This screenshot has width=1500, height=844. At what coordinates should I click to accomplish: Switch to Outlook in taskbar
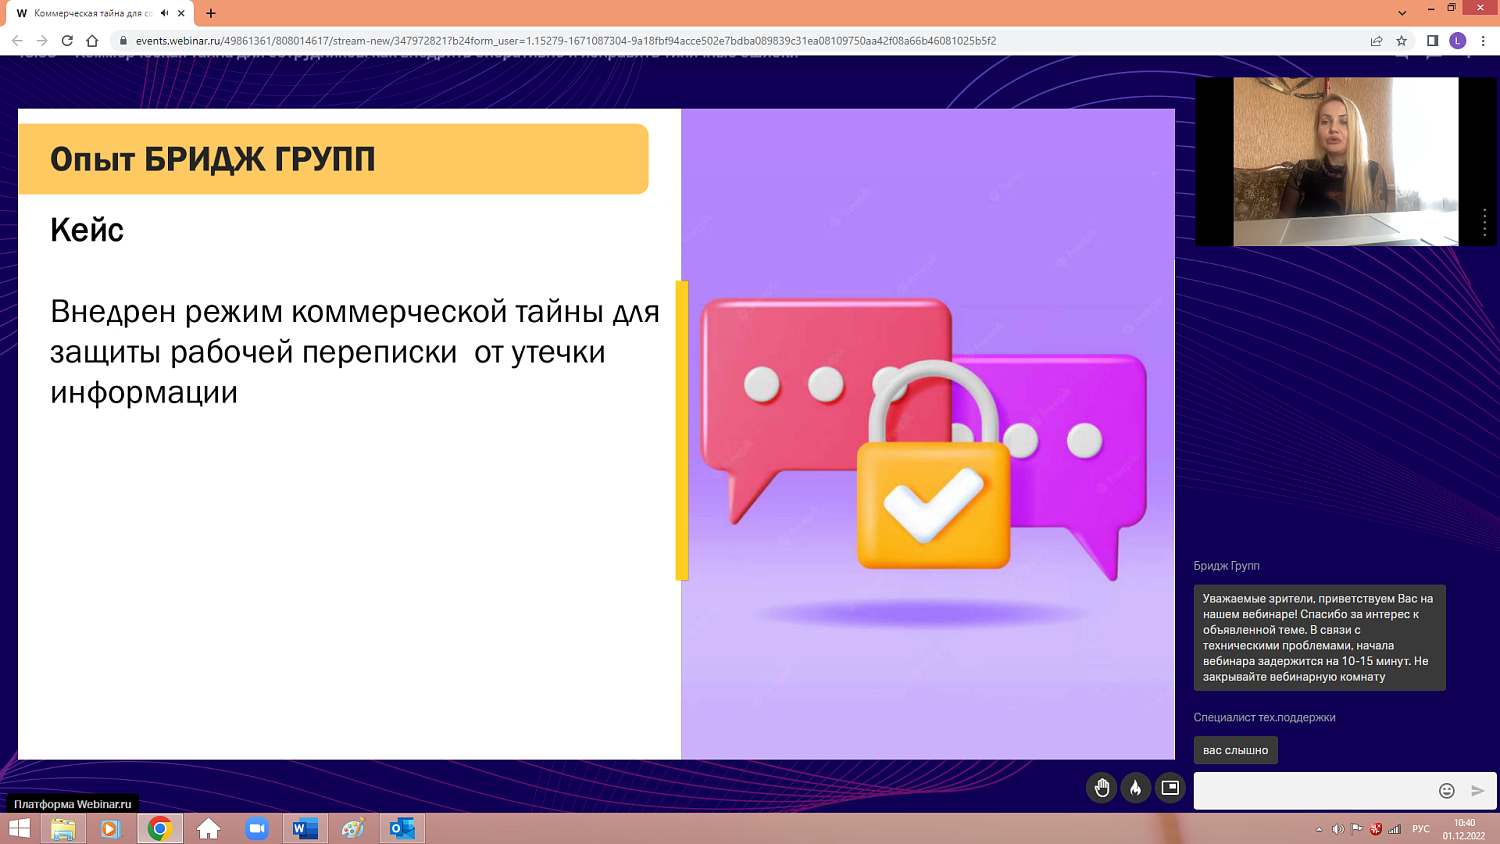click(402, 828)
